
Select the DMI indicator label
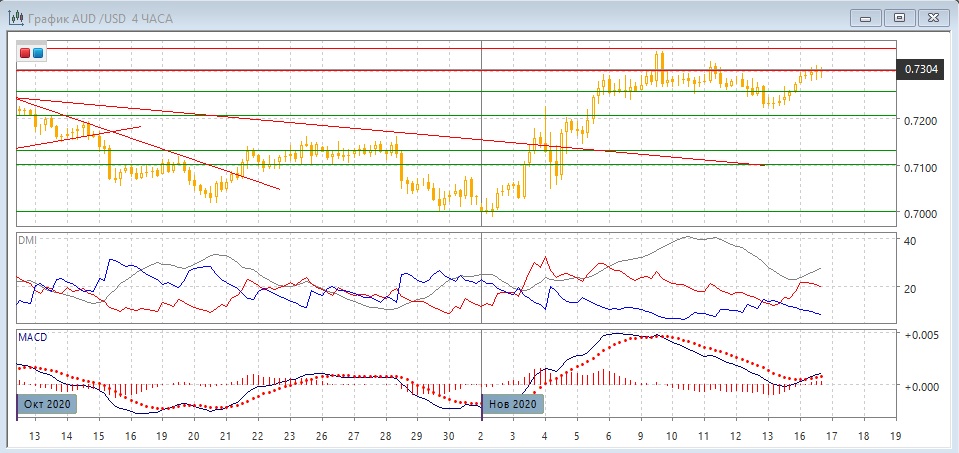pos(28,240)
